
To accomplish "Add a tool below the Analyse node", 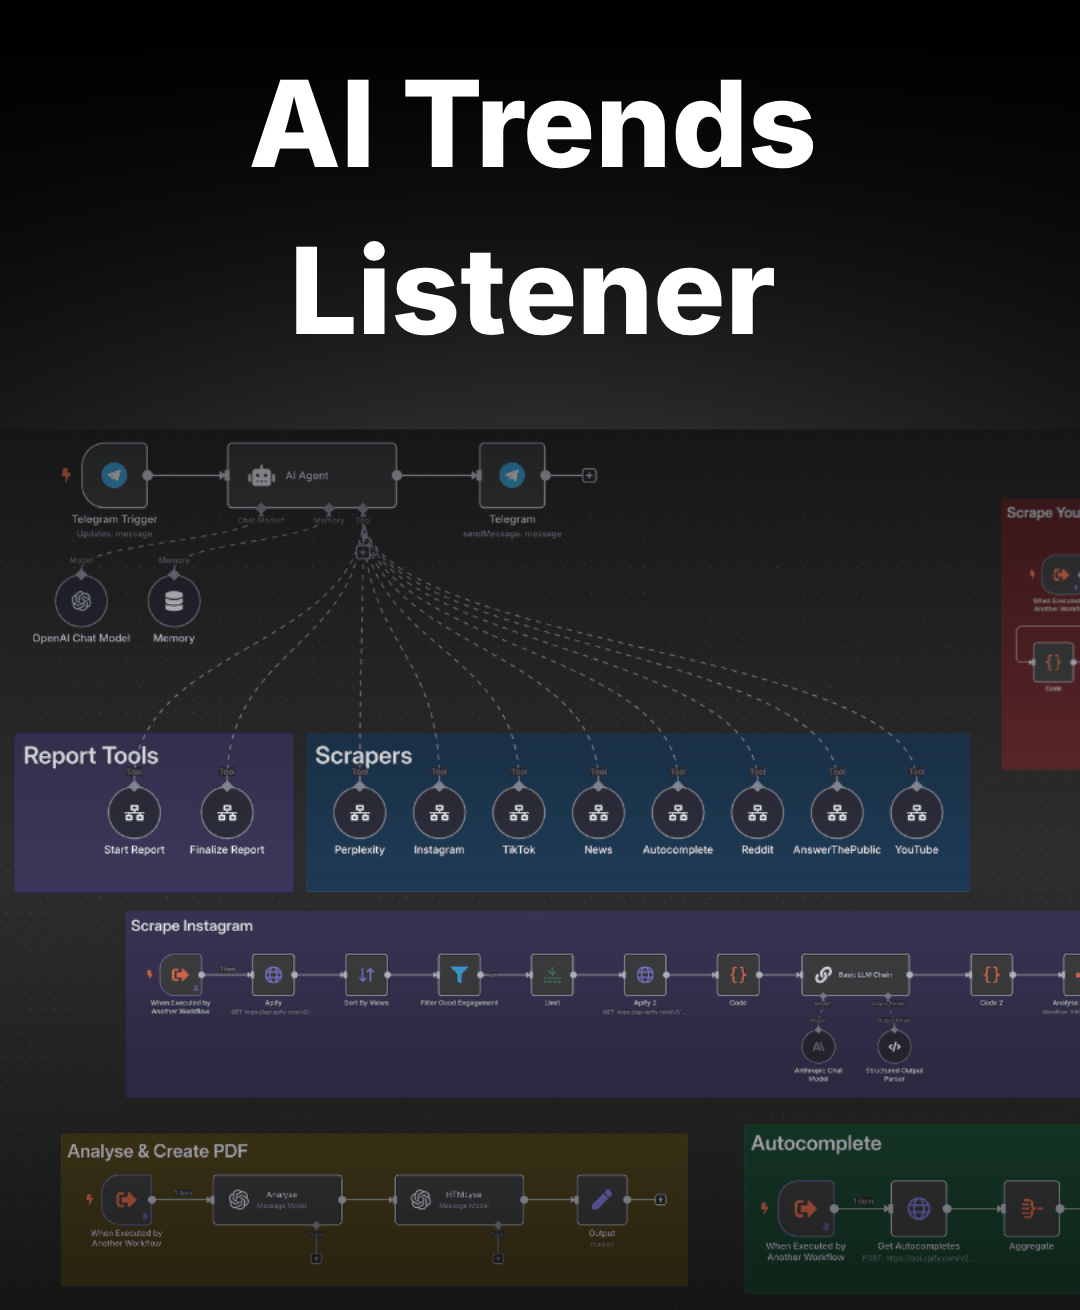I will 316,1258.
